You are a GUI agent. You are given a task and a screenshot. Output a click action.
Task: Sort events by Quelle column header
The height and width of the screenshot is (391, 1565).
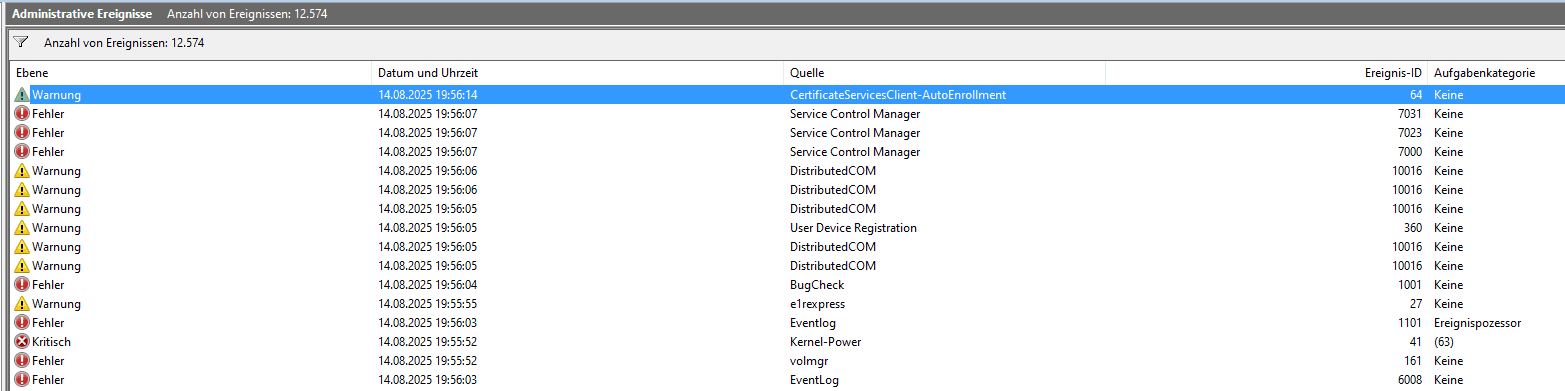click(945, 73)
